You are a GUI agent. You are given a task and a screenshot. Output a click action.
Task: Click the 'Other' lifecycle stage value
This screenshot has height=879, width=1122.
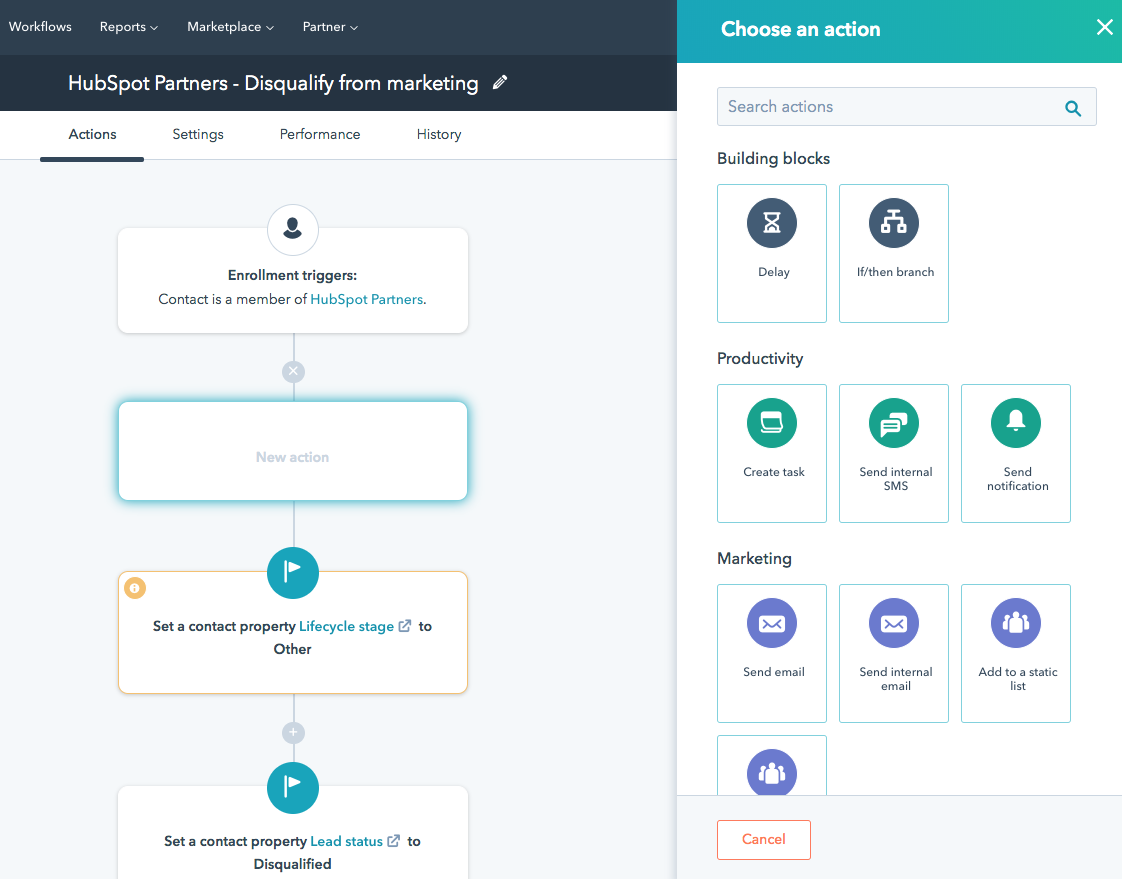click(x=293, y=649)
